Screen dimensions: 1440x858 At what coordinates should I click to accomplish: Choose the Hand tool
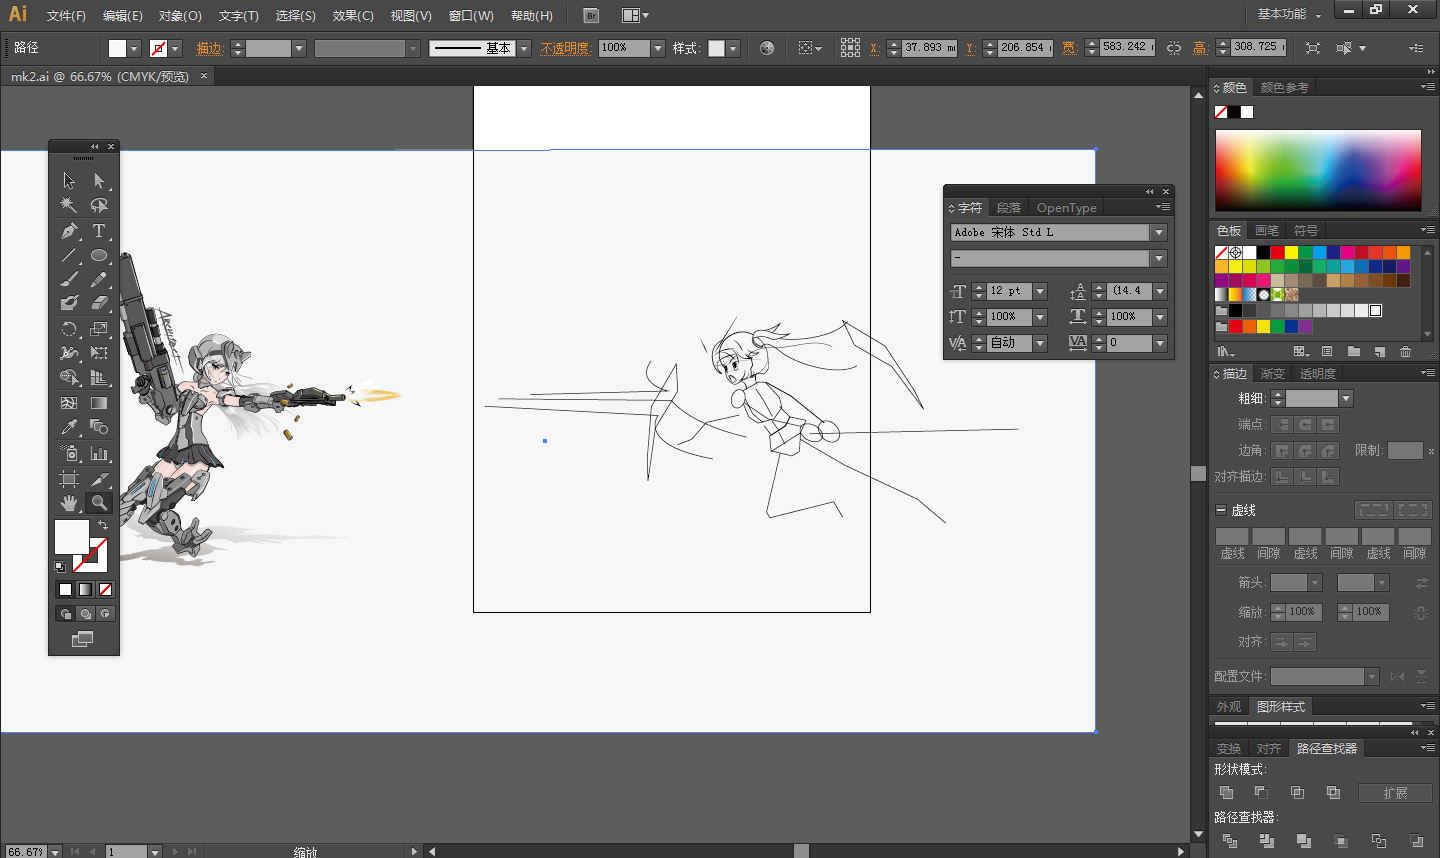point(68,503)
